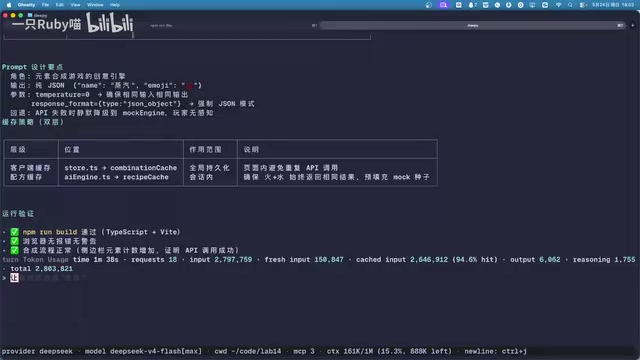Click the 'input 2,797,759' token value
This screenshot has height=360, width=640.
click(221, 260)
